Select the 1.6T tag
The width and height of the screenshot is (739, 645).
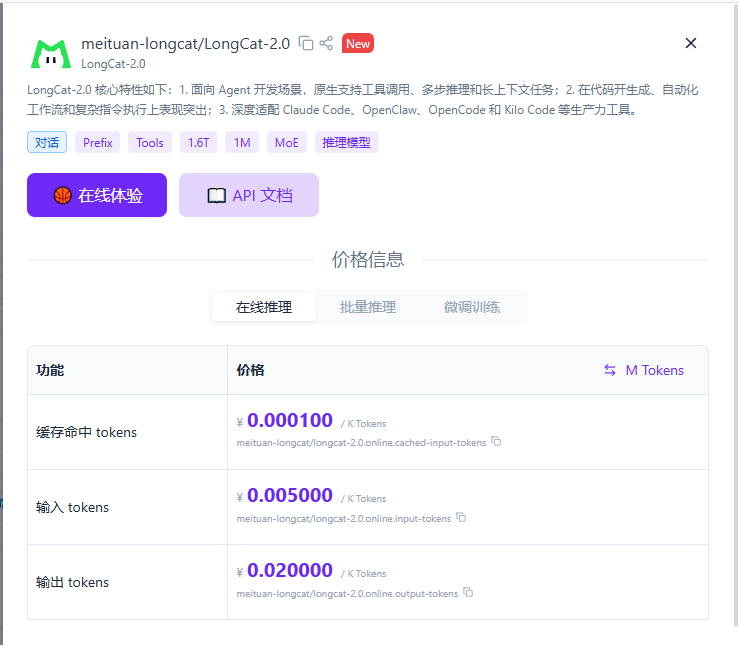(198, 142)
